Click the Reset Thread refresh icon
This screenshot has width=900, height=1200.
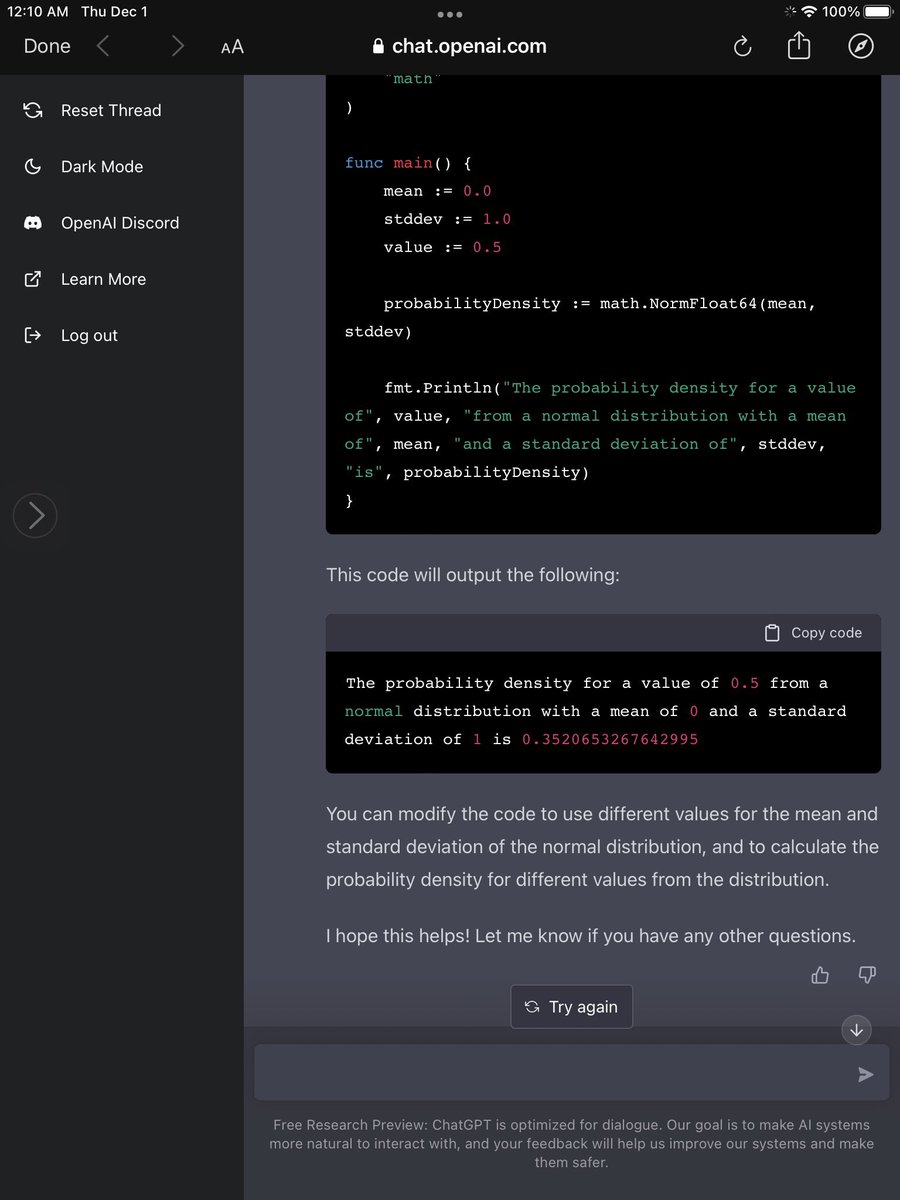(33, 110)
